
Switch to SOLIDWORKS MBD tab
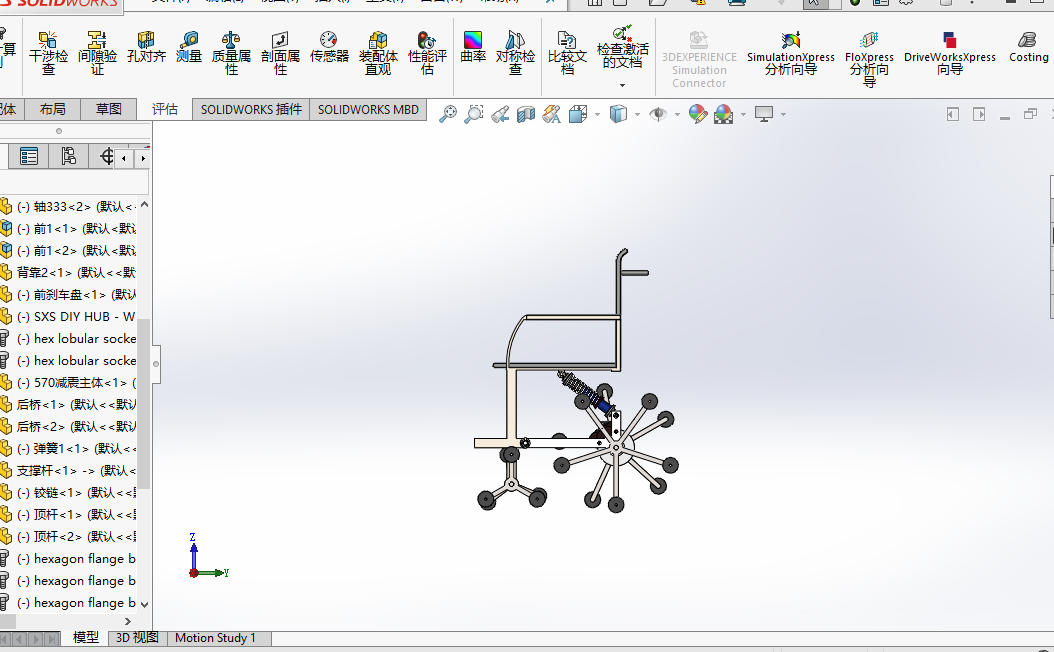click(x=368, y=110)
